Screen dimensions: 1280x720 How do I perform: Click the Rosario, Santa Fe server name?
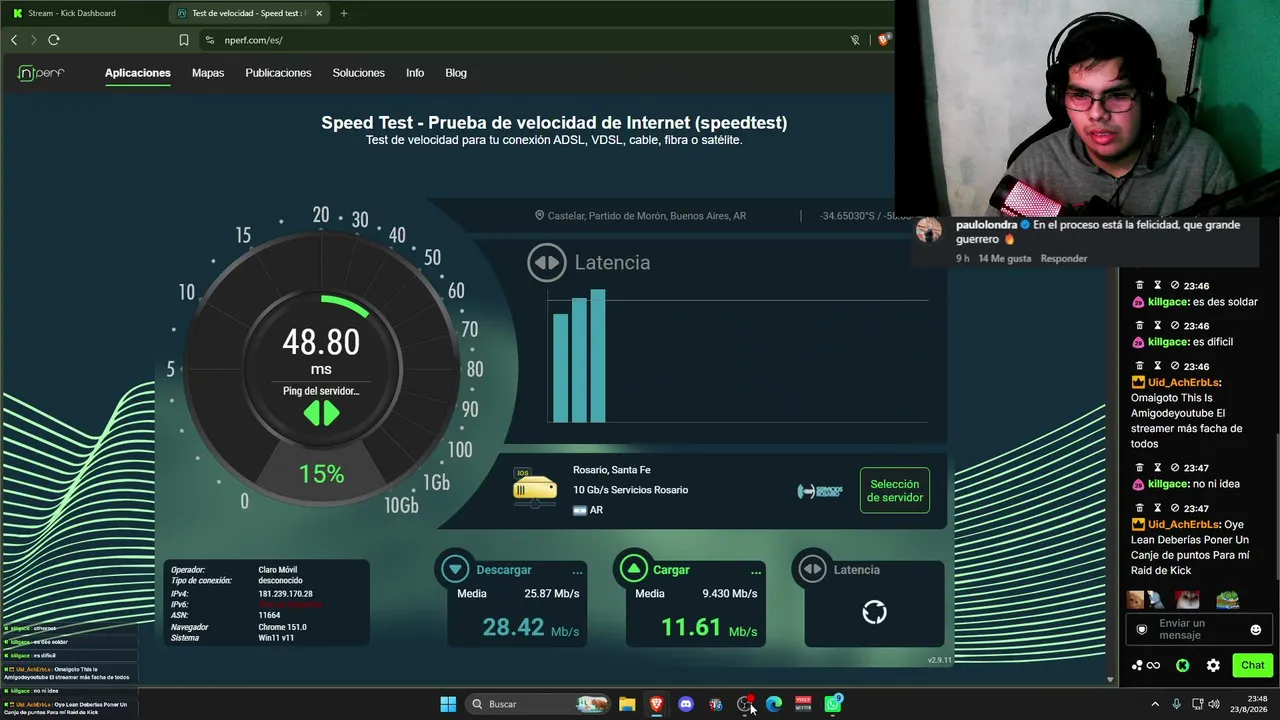click(x=612, y=470)
